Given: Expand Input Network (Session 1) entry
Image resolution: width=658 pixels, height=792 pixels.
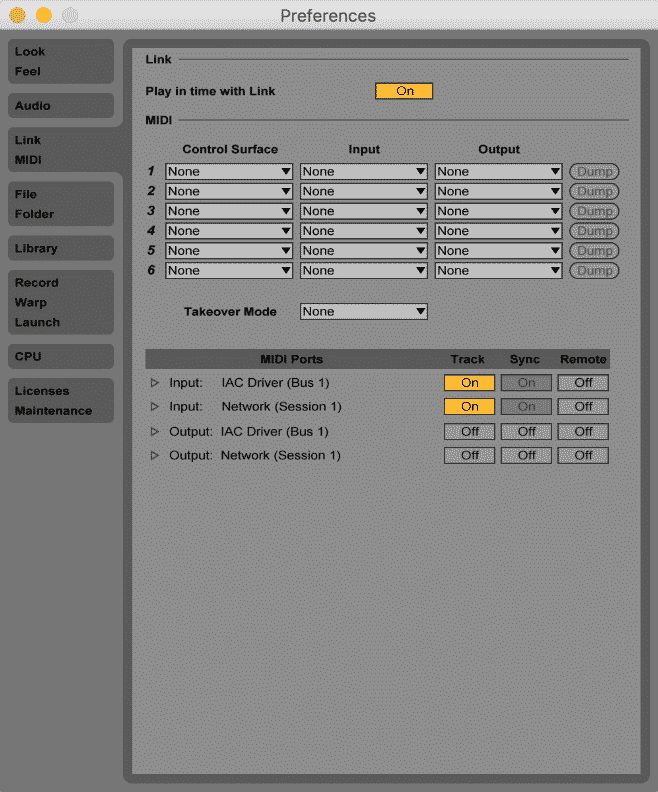Looking at the screenshot, I should (x=154, y=407).
